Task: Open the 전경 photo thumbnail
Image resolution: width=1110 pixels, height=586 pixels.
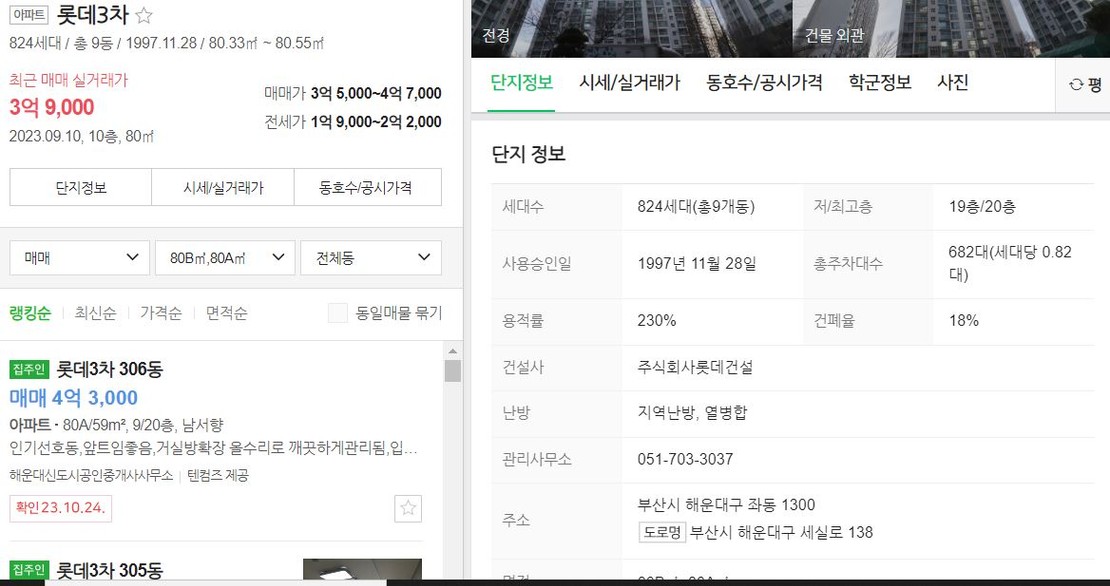Action: click(631, 28)
